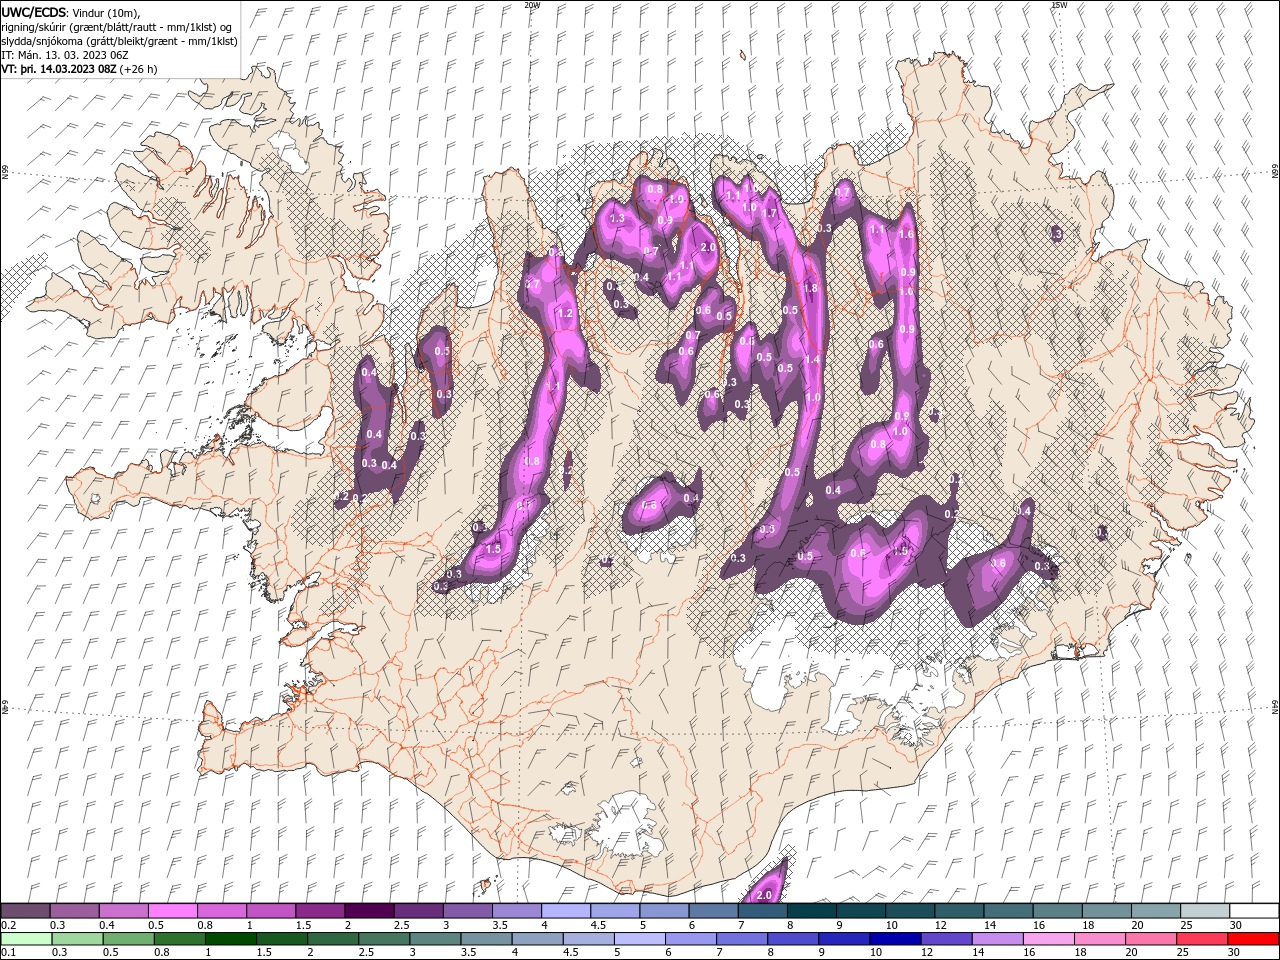Click the 0.2 label in upper legend
This screenshot has width=1280, height=960.
[x=8, y=925]
